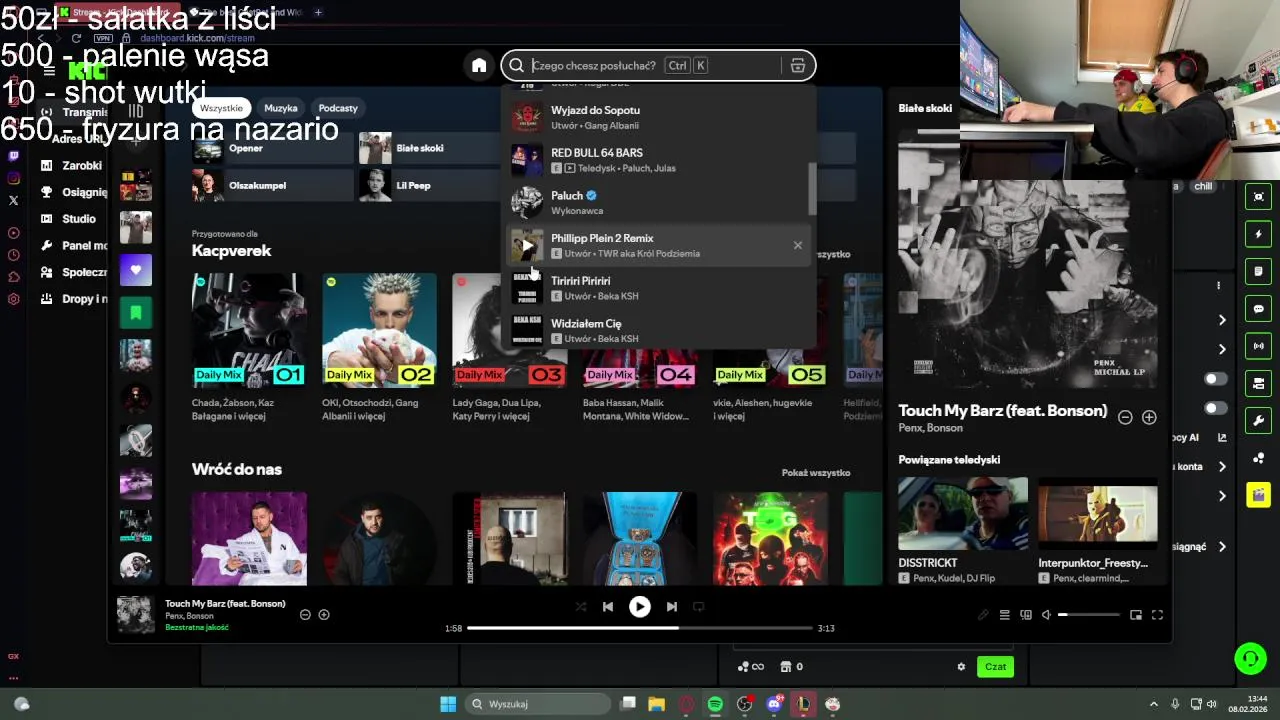Screen dimensions: 1280x720
Task: Open the Windows Start menu
Action: tap(448, 704)
